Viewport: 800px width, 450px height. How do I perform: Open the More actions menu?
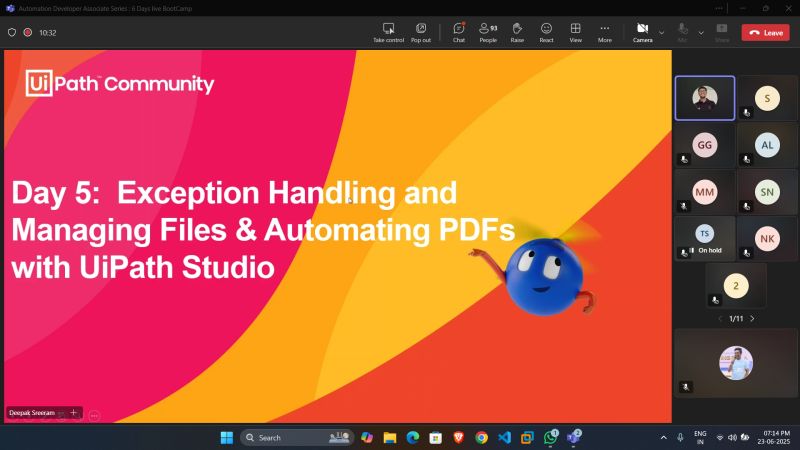(605, 32)
